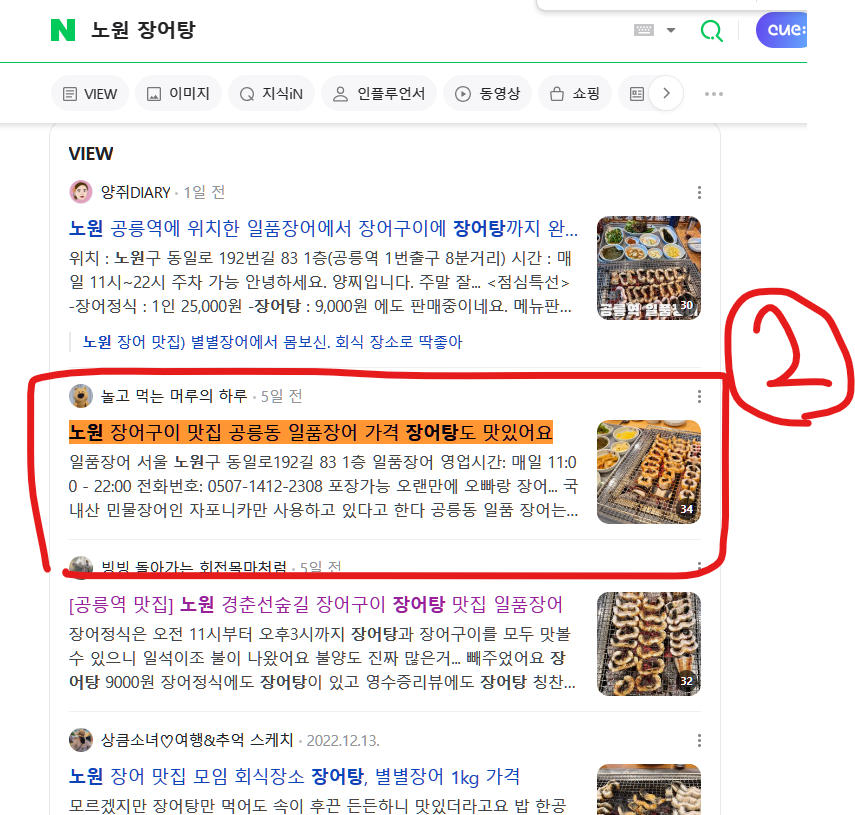Open 상큼소녀 여행&추억 스케치 avatar
The image size is (855, 815).
(x=81, y=740)
